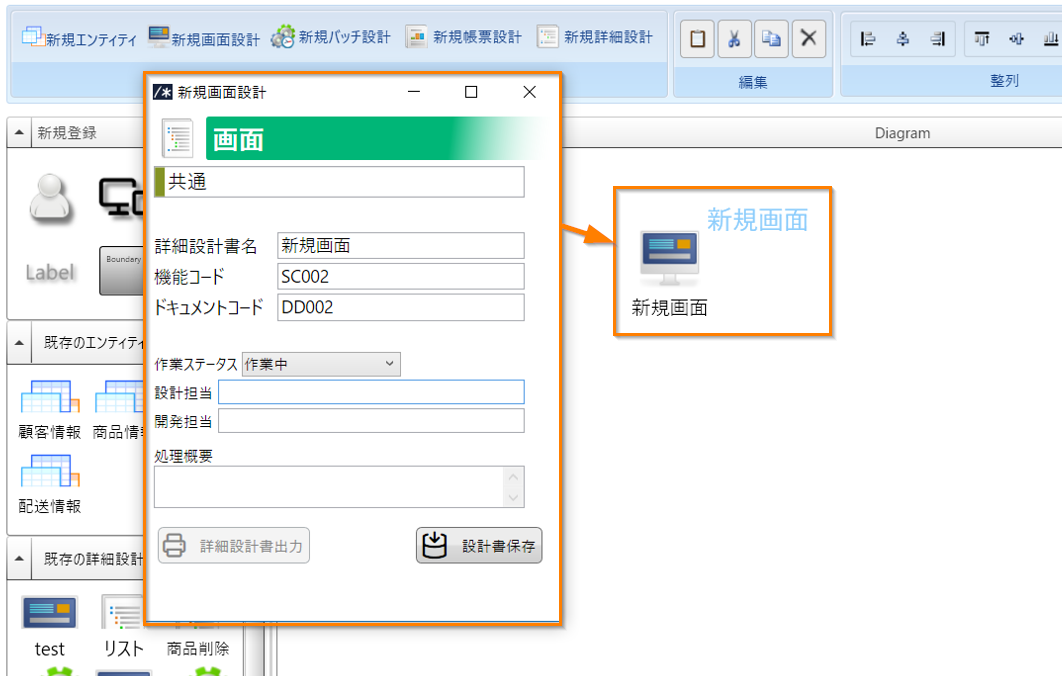Select 新規帳票設計 in the toolbar
This screenshot has height=676, width=1062.
(x=464, y=38)
